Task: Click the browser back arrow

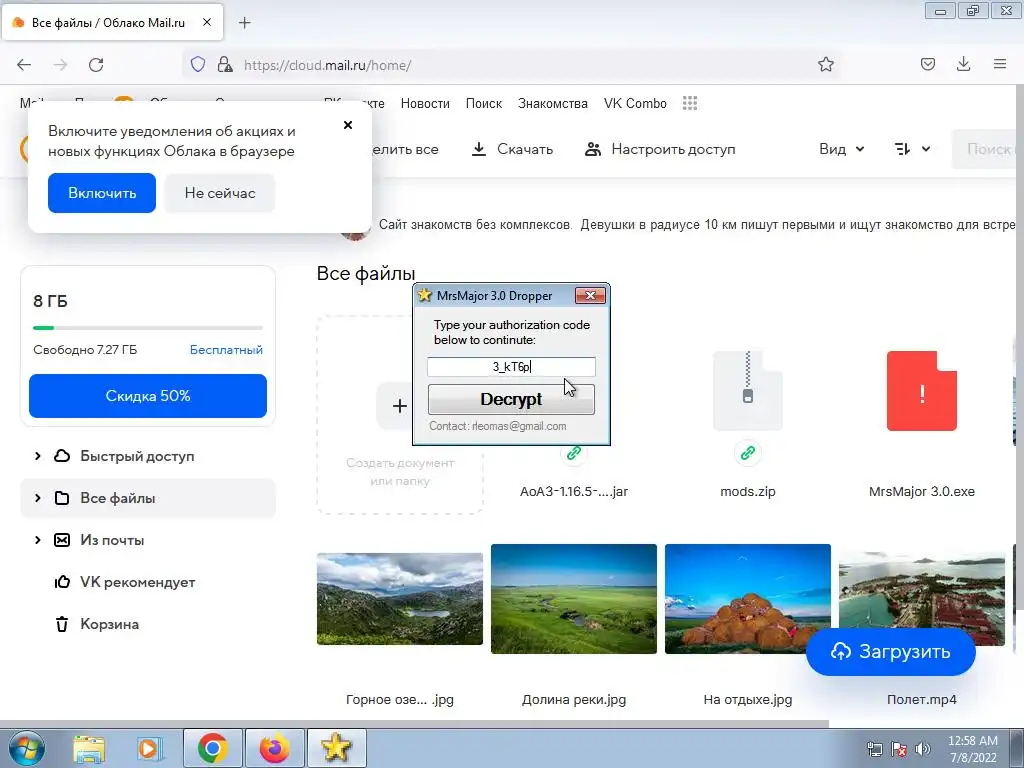Action: click(x=24, y=65)
